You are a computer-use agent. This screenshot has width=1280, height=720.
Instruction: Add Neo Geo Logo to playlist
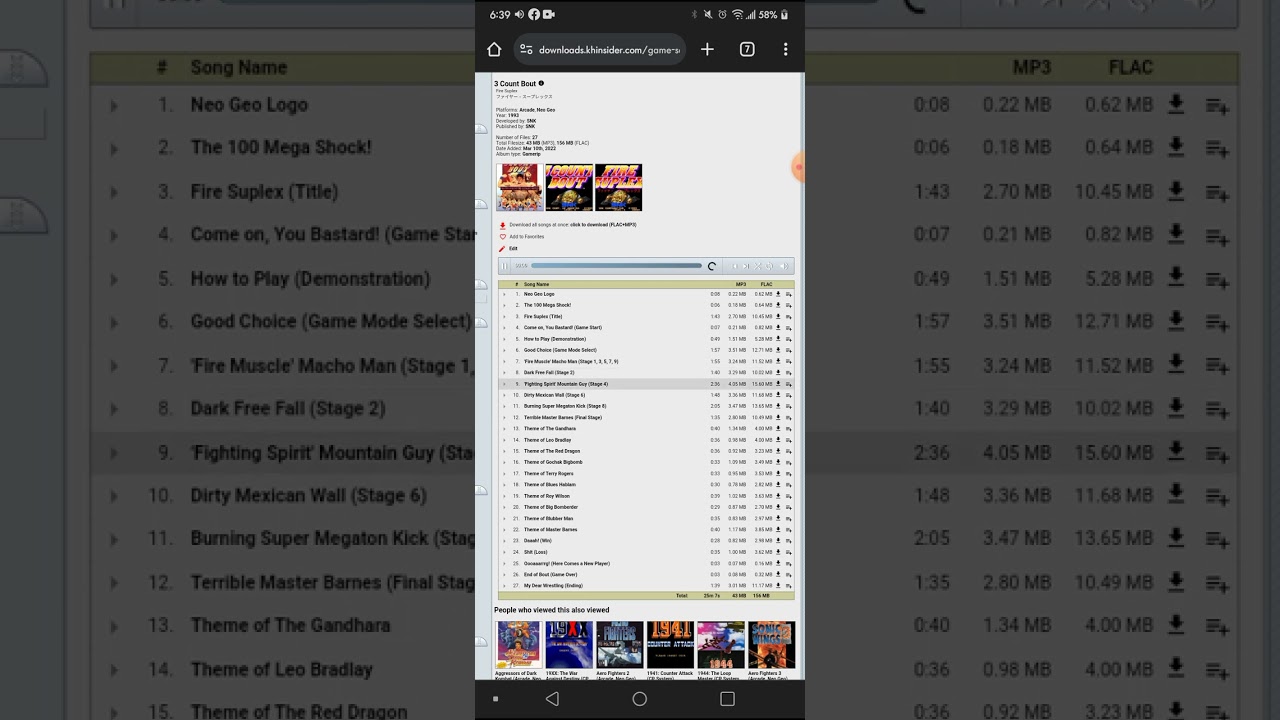[x=788, y=294]
